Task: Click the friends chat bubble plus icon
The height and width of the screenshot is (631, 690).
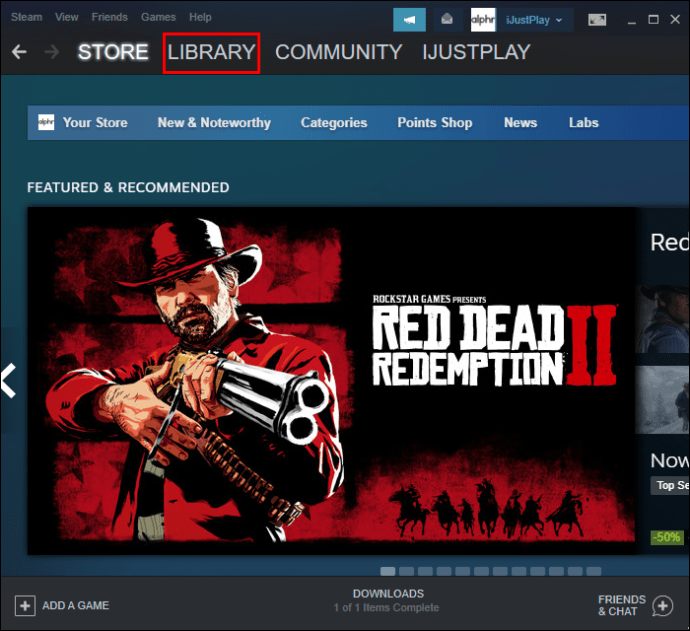Action: point(663,606)
